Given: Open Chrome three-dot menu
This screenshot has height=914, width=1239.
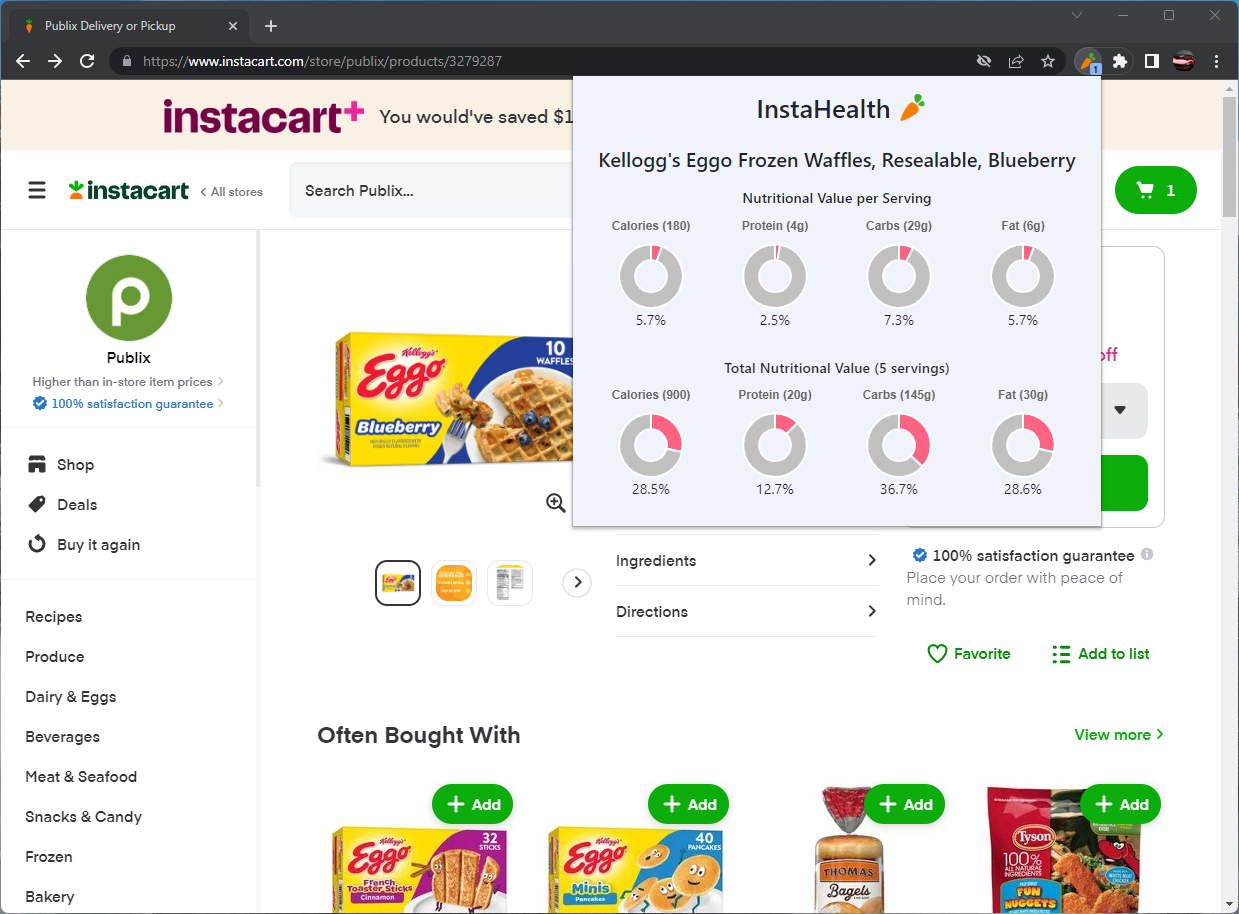Looking at the screenshot, I should 1216,61.
